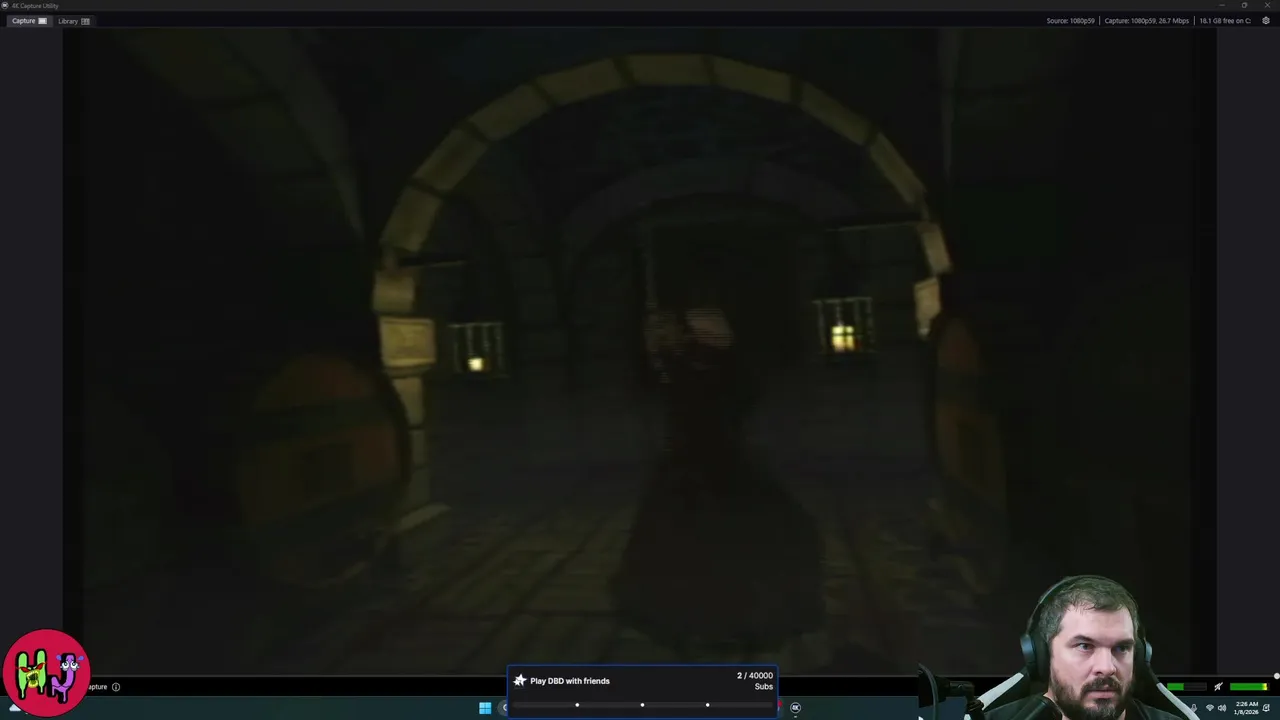Open the Windows Start button

pos(485,708)
